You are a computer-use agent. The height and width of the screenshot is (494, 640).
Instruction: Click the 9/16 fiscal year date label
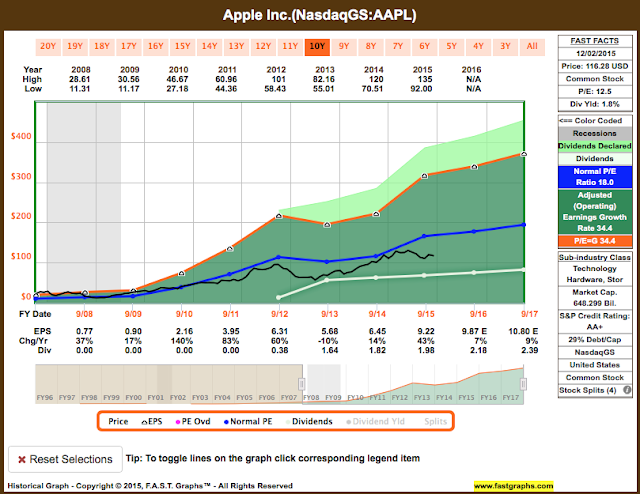click(478, 314)
